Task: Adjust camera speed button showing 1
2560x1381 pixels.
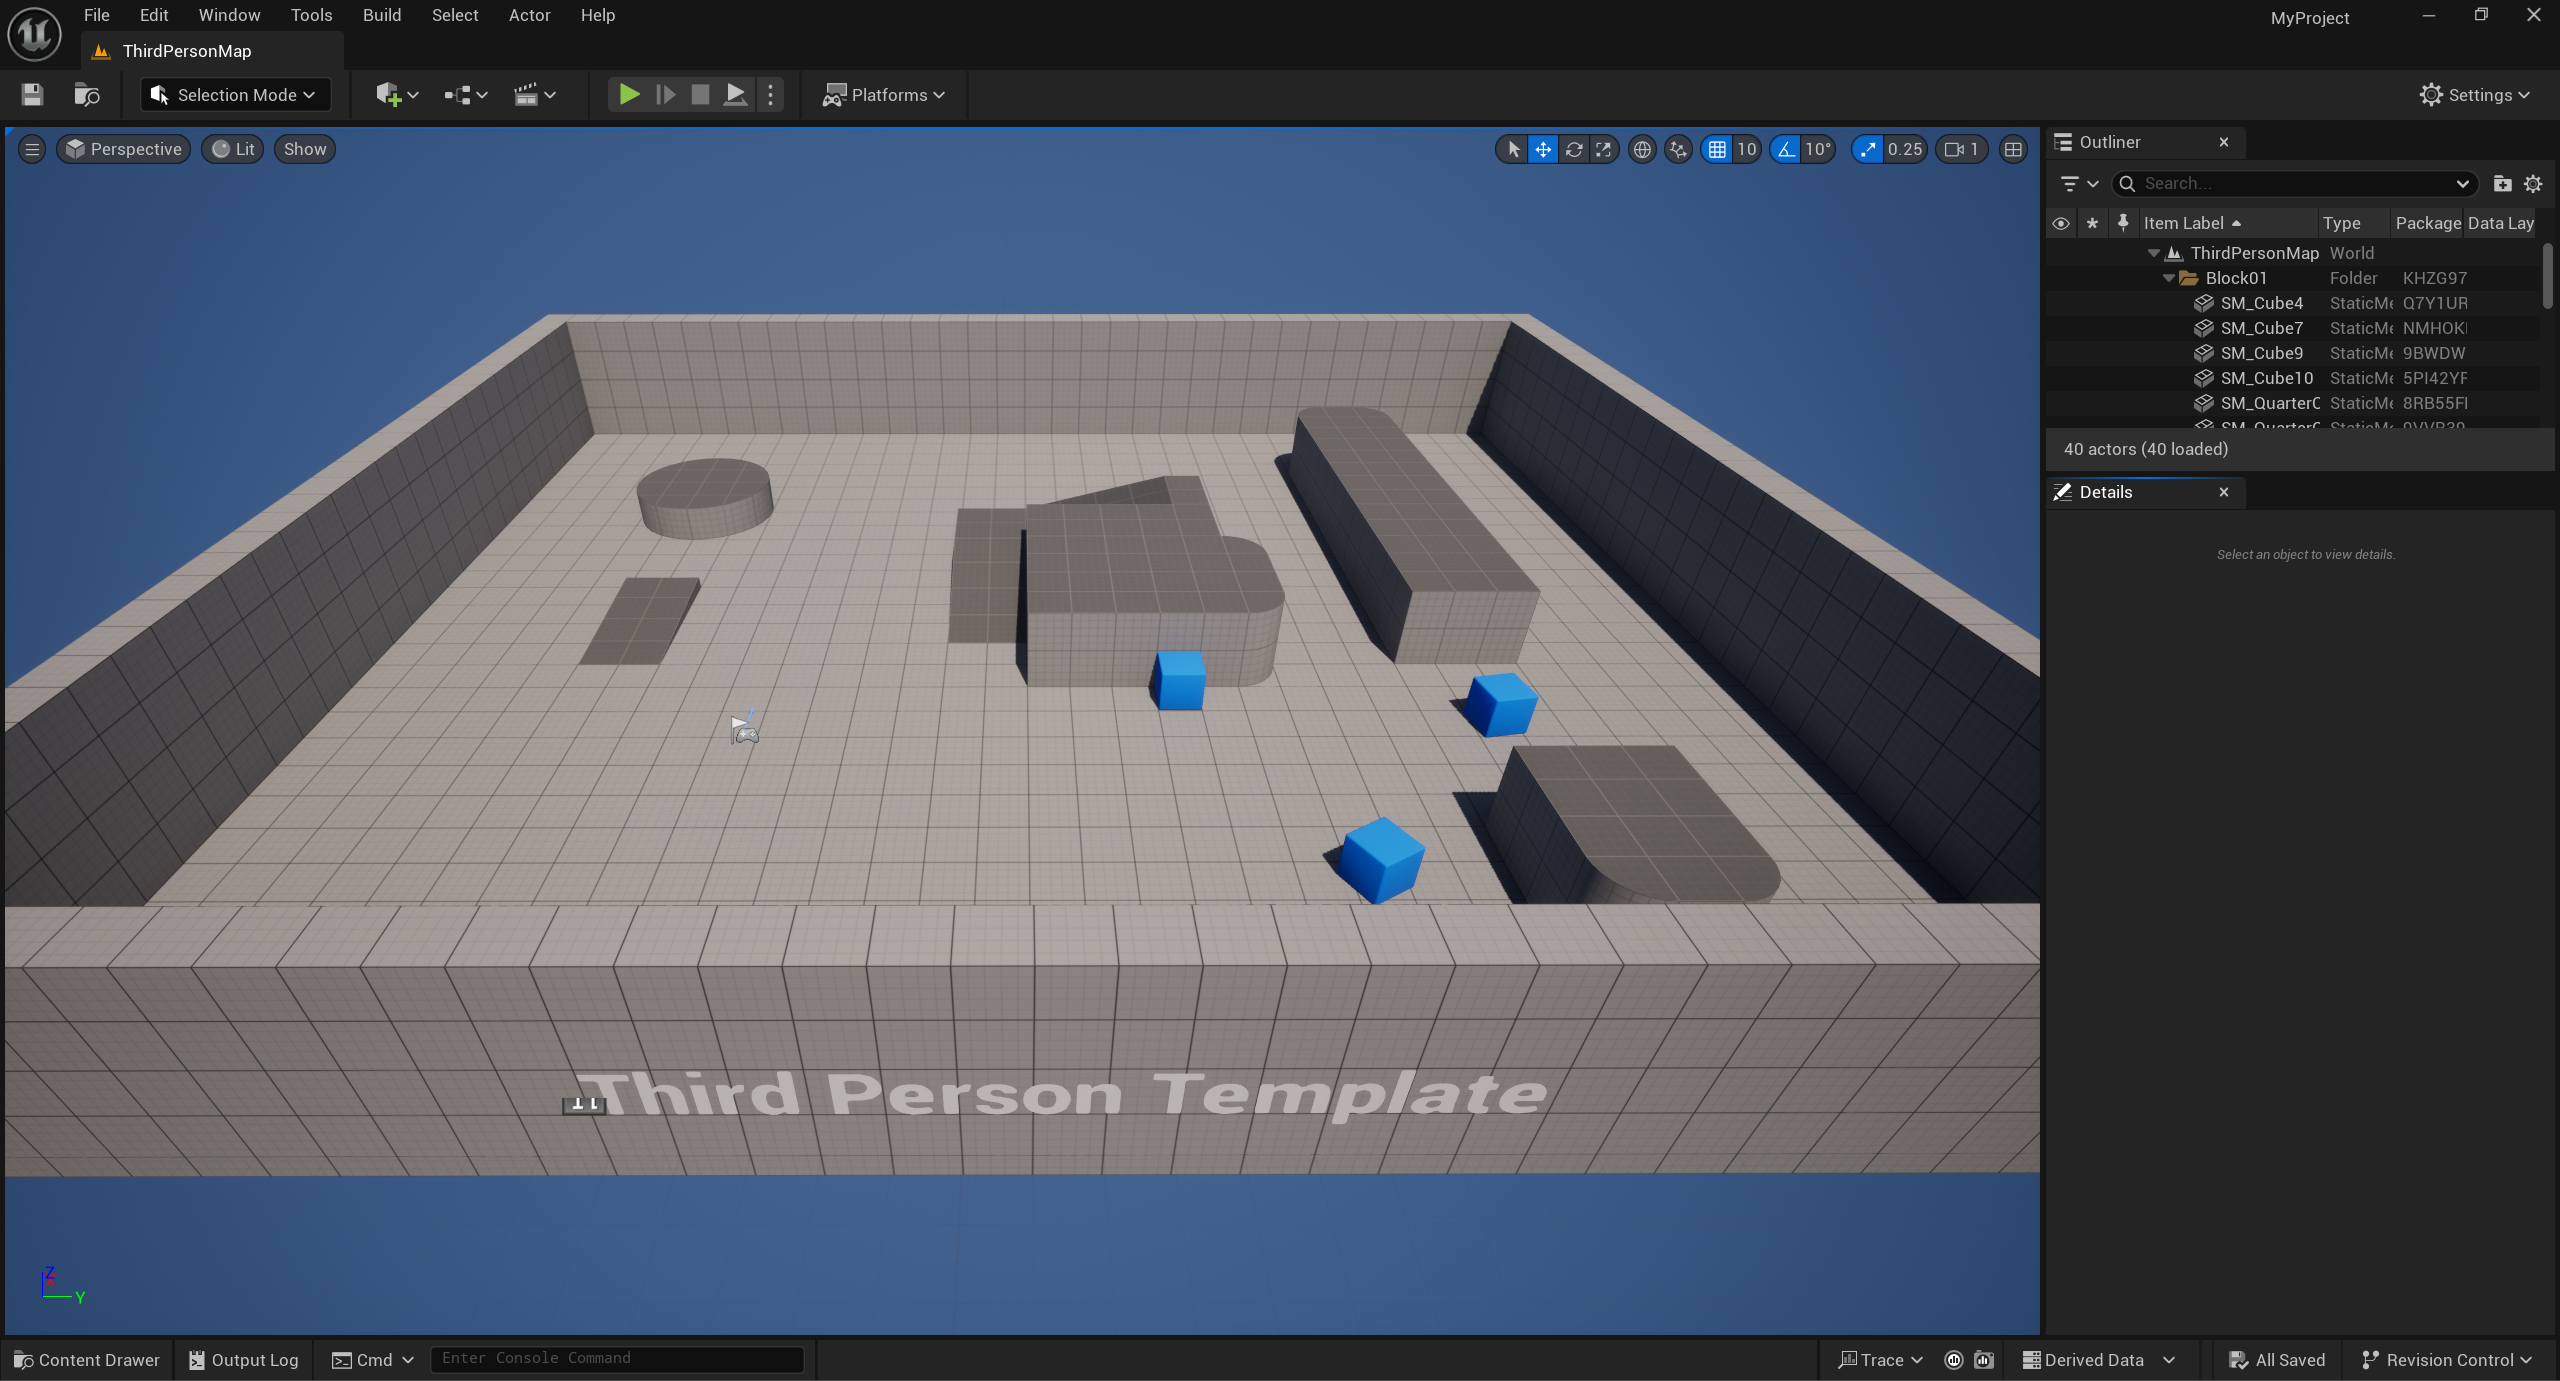Action: (1961, 149)
